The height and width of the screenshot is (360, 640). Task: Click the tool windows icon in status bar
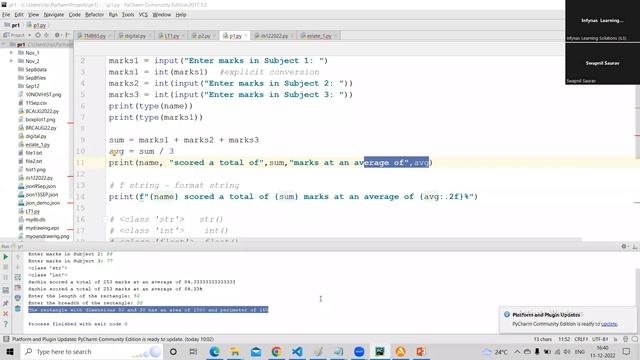(x=6, y=339)
